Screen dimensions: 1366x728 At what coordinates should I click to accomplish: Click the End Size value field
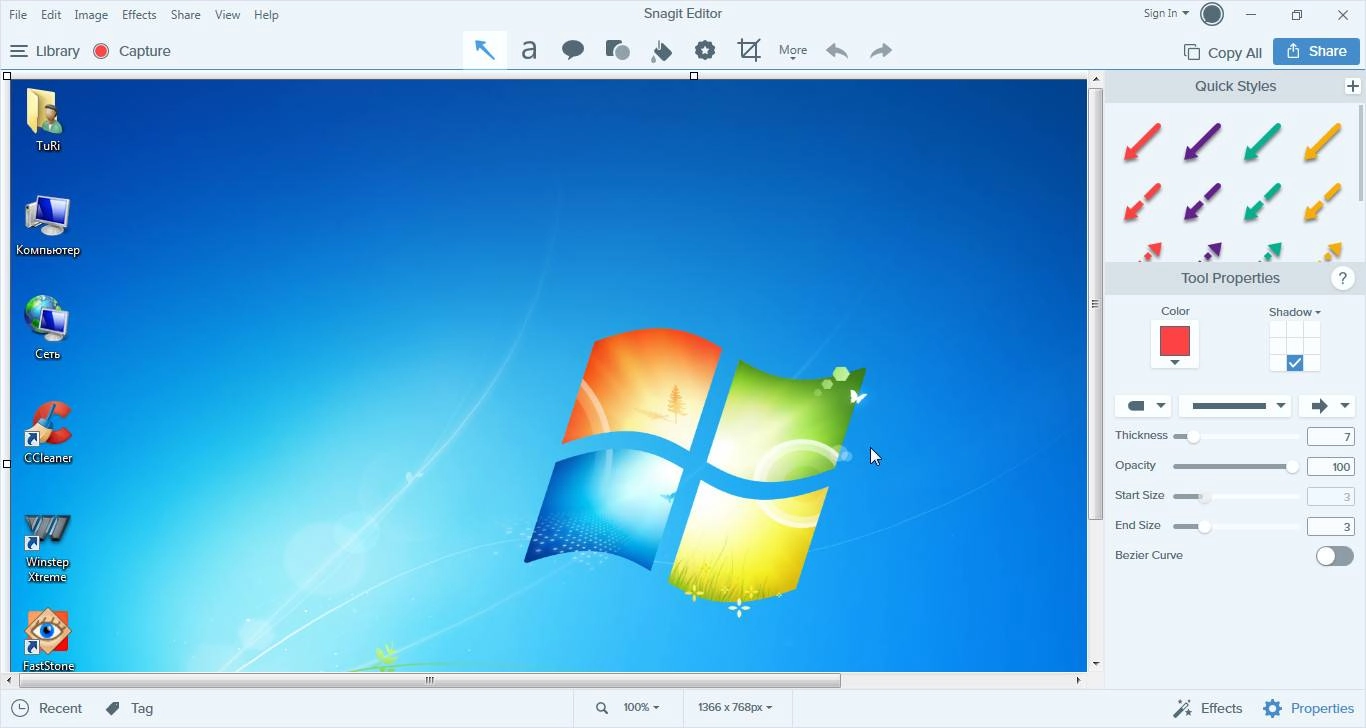click(x=1331, y=527)
